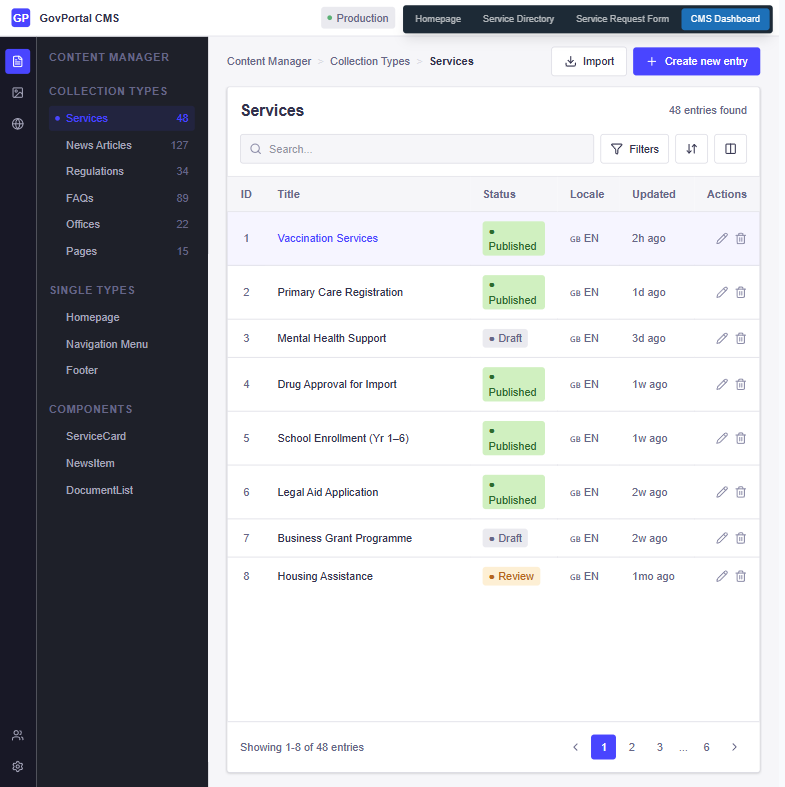The height and width of the screenshot is (787, 785).
Task: Click the Status column header
Action: 499,194
